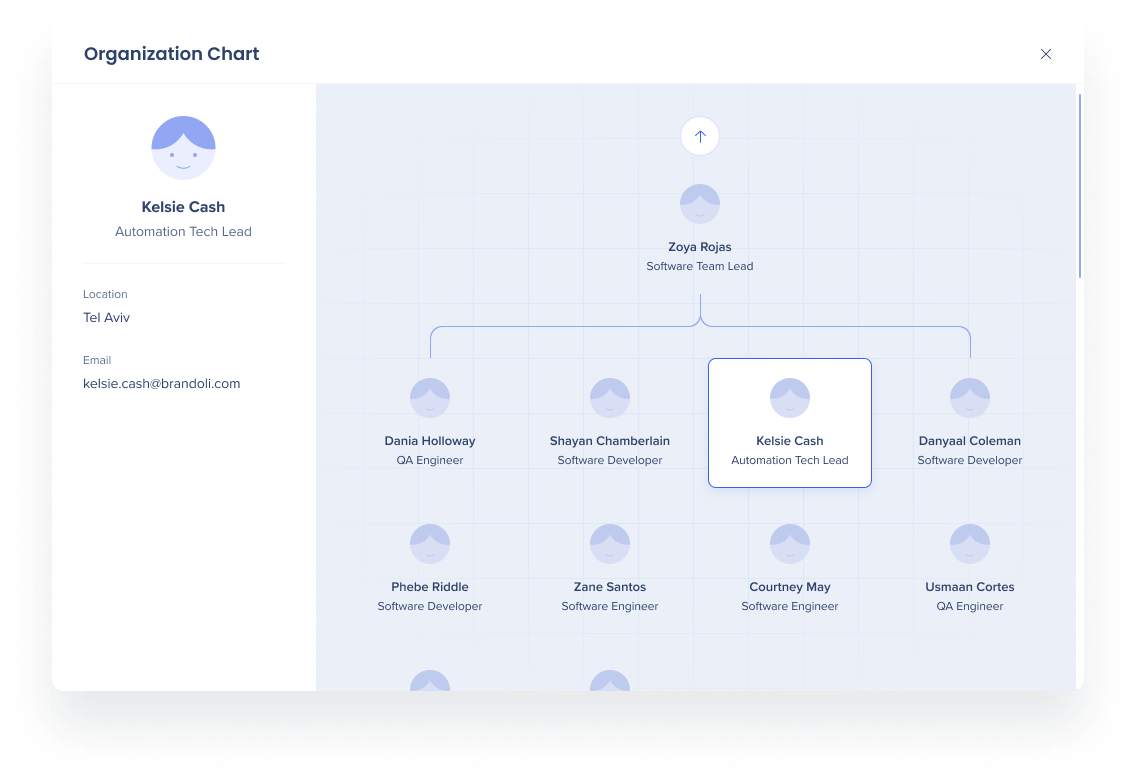Open Dania Holloway's avatar node
Viewport: 1136px width, 779px height.
click(430, 398)
